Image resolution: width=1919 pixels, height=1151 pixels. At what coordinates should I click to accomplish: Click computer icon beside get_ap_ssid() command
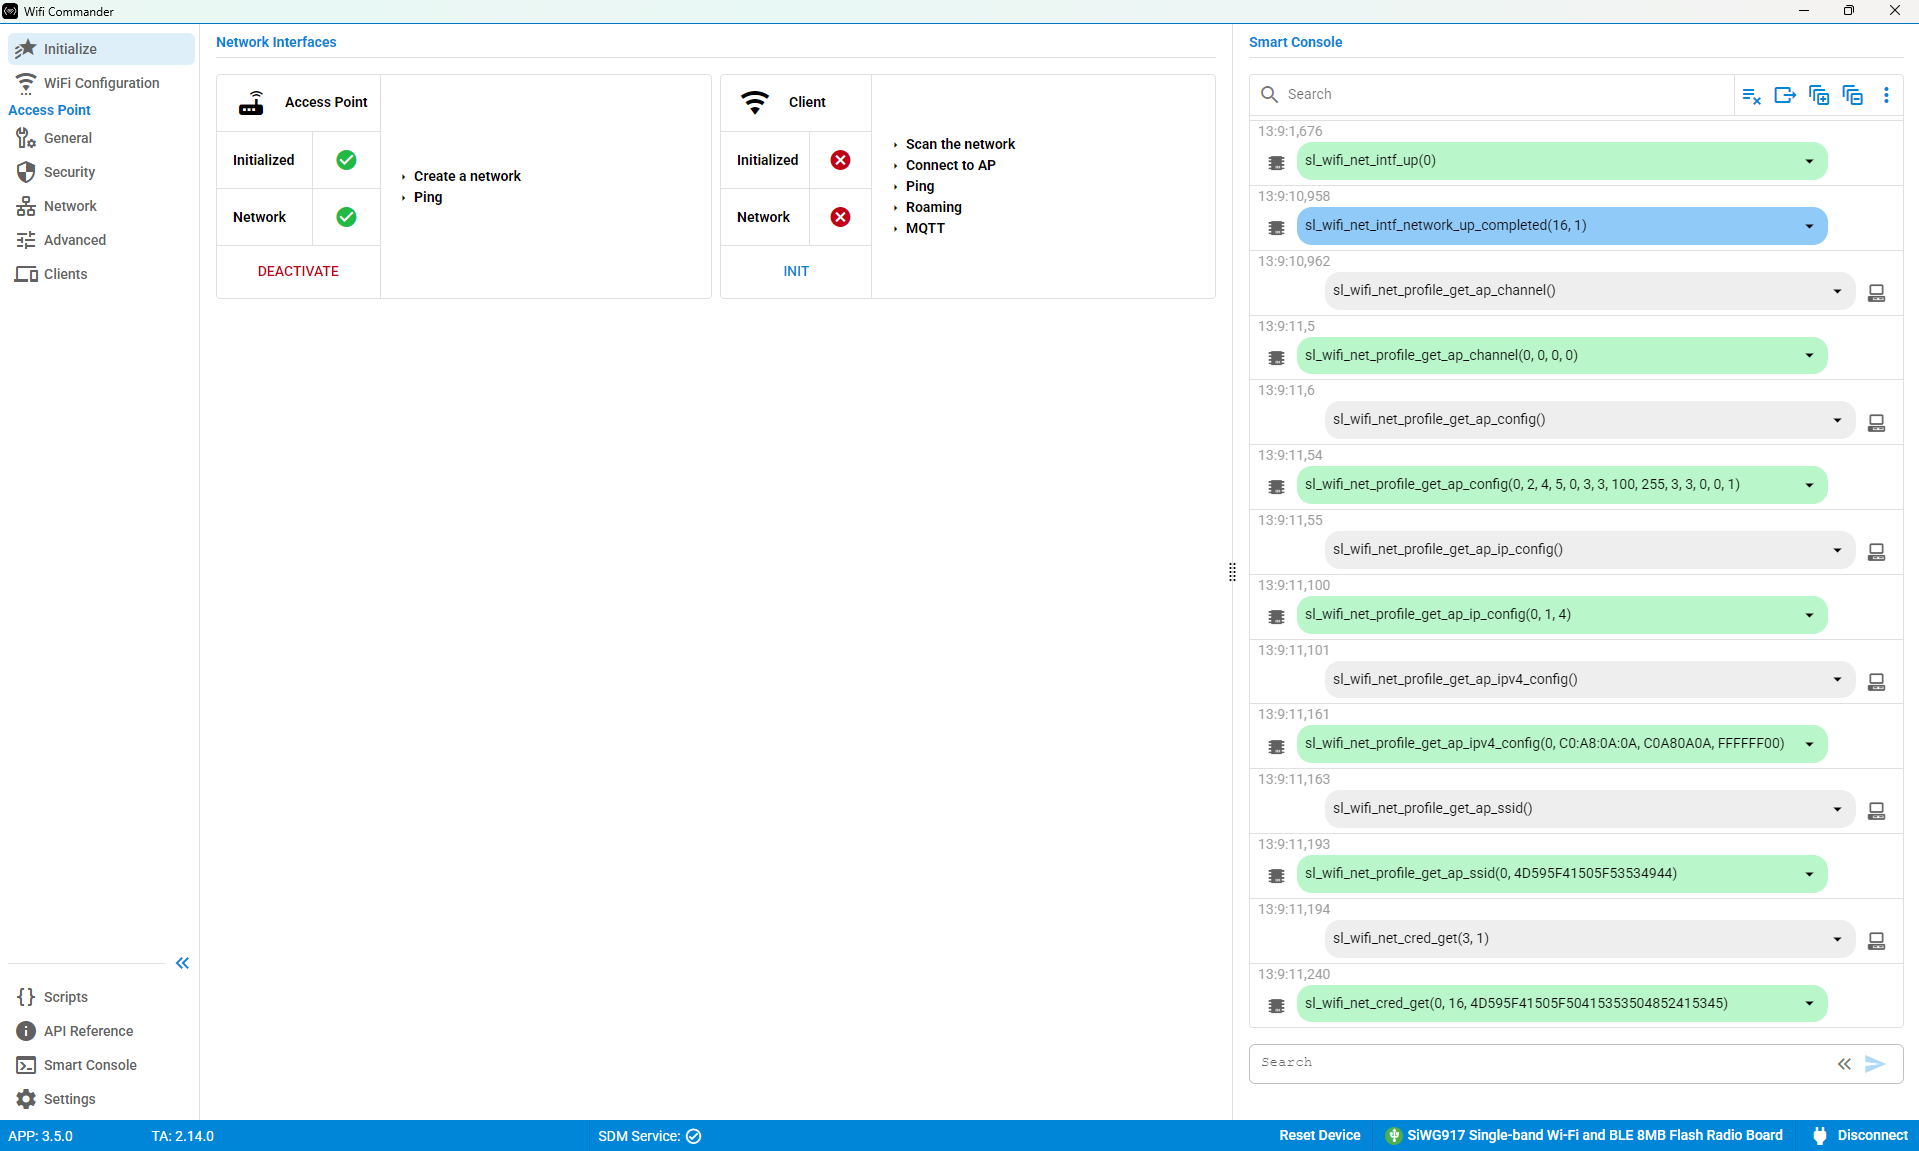point(1877,811)
